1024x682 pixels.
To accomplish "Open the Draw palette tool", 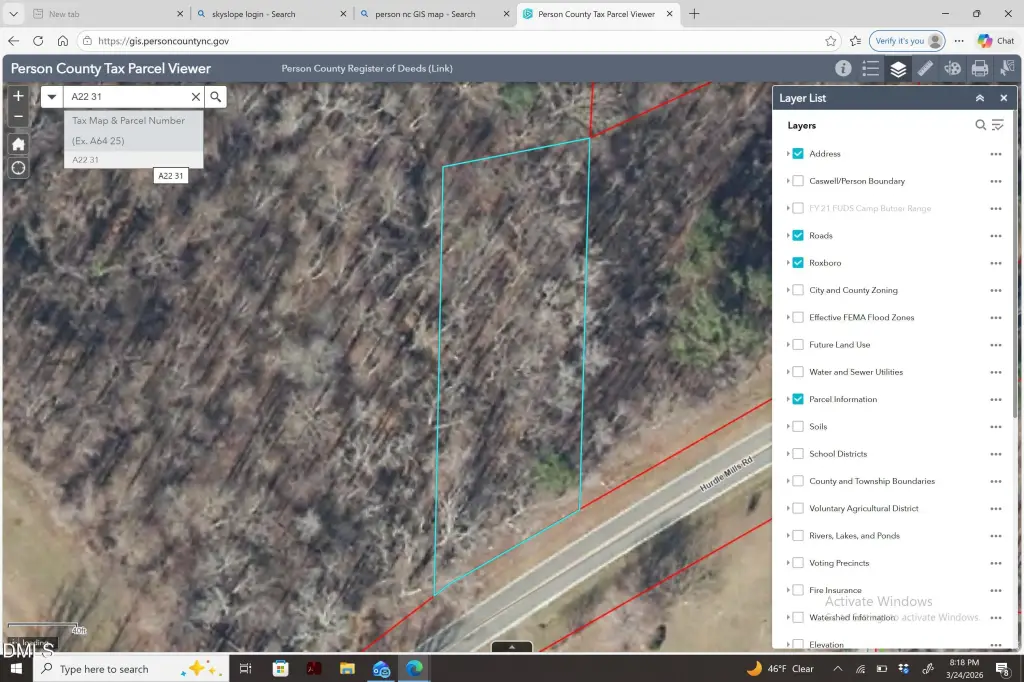I will coord(952,69).
